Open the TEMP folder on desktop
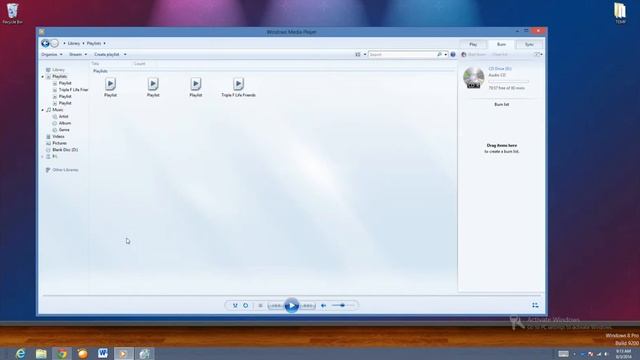 [x=620, y=13]
